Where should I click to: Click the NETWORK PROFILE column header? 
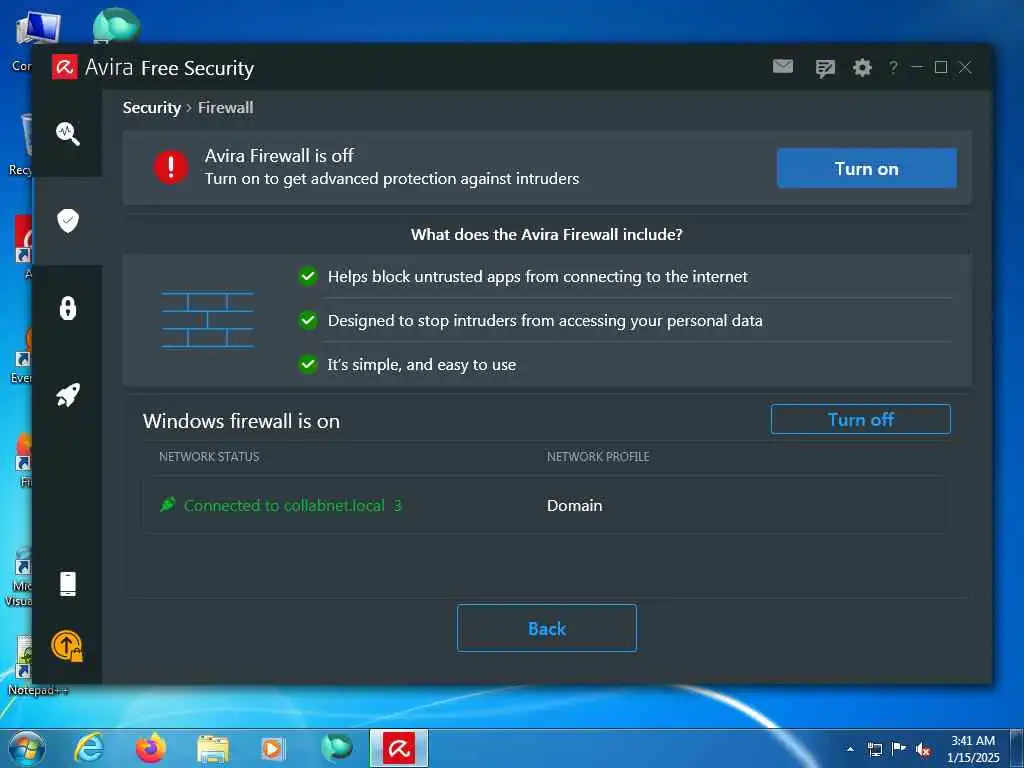click(598, 456)
